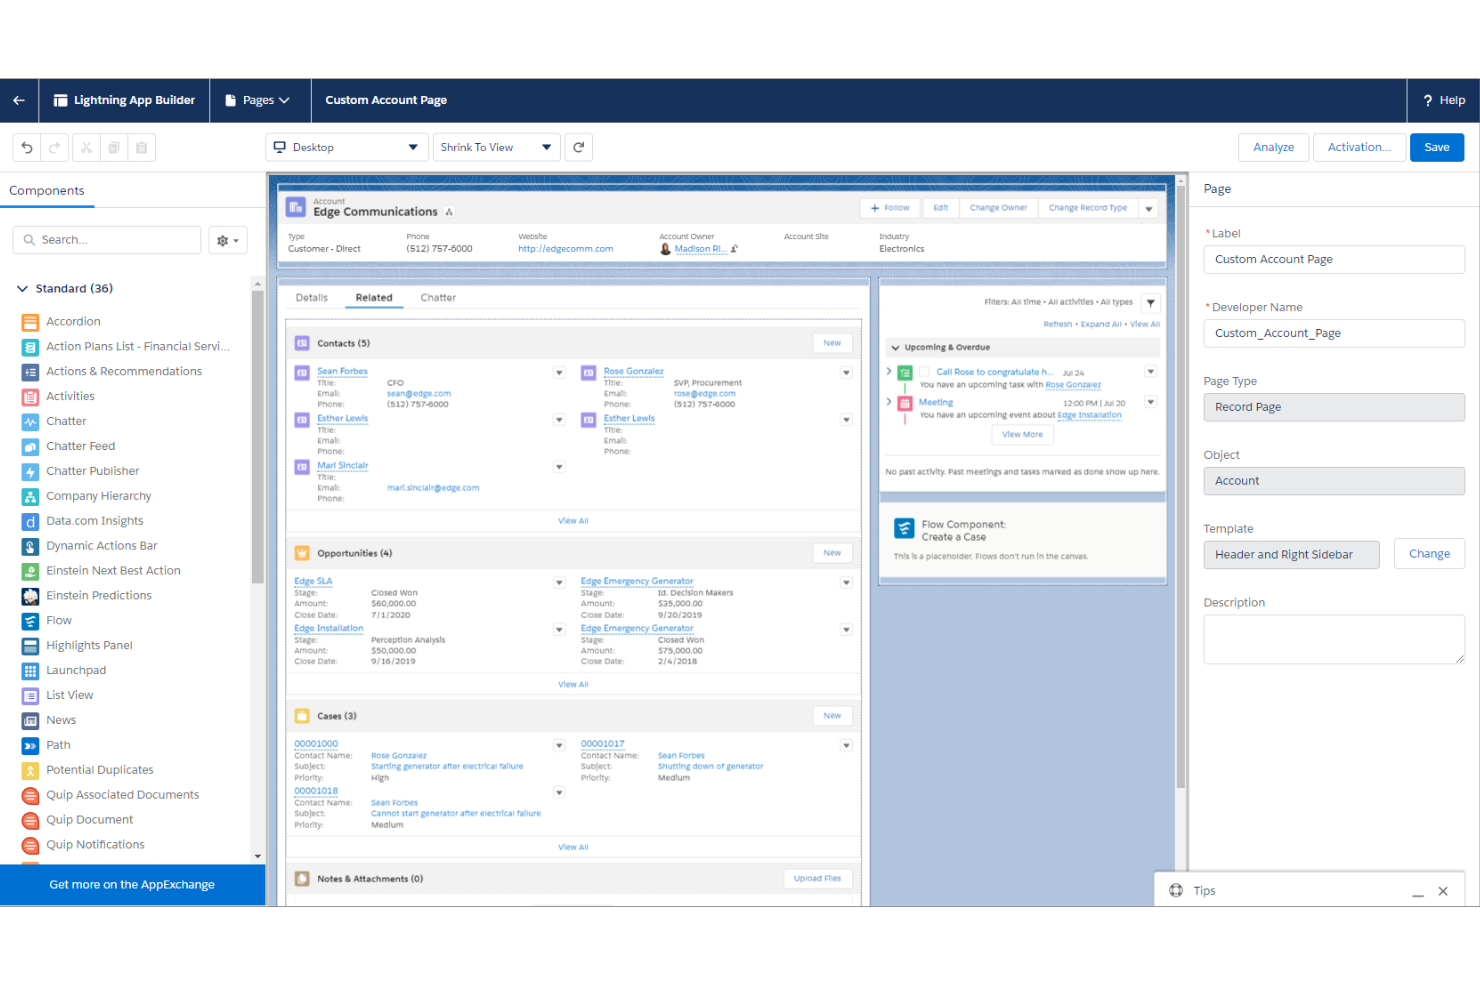Click the refresh canvas icon

coord(578,147)
